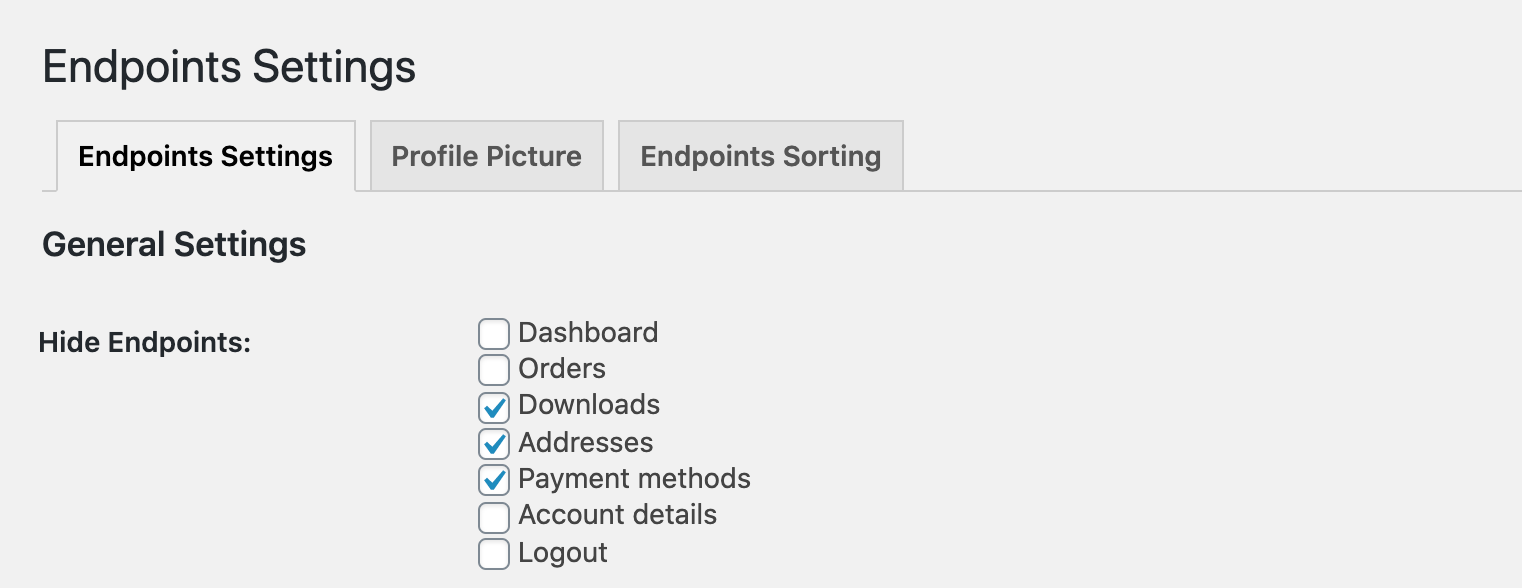Image resolution: width=1522 pixels, height=588 pixels.
Task: Click the Orders label next to its checkbox
Action: tap(560, 369)
